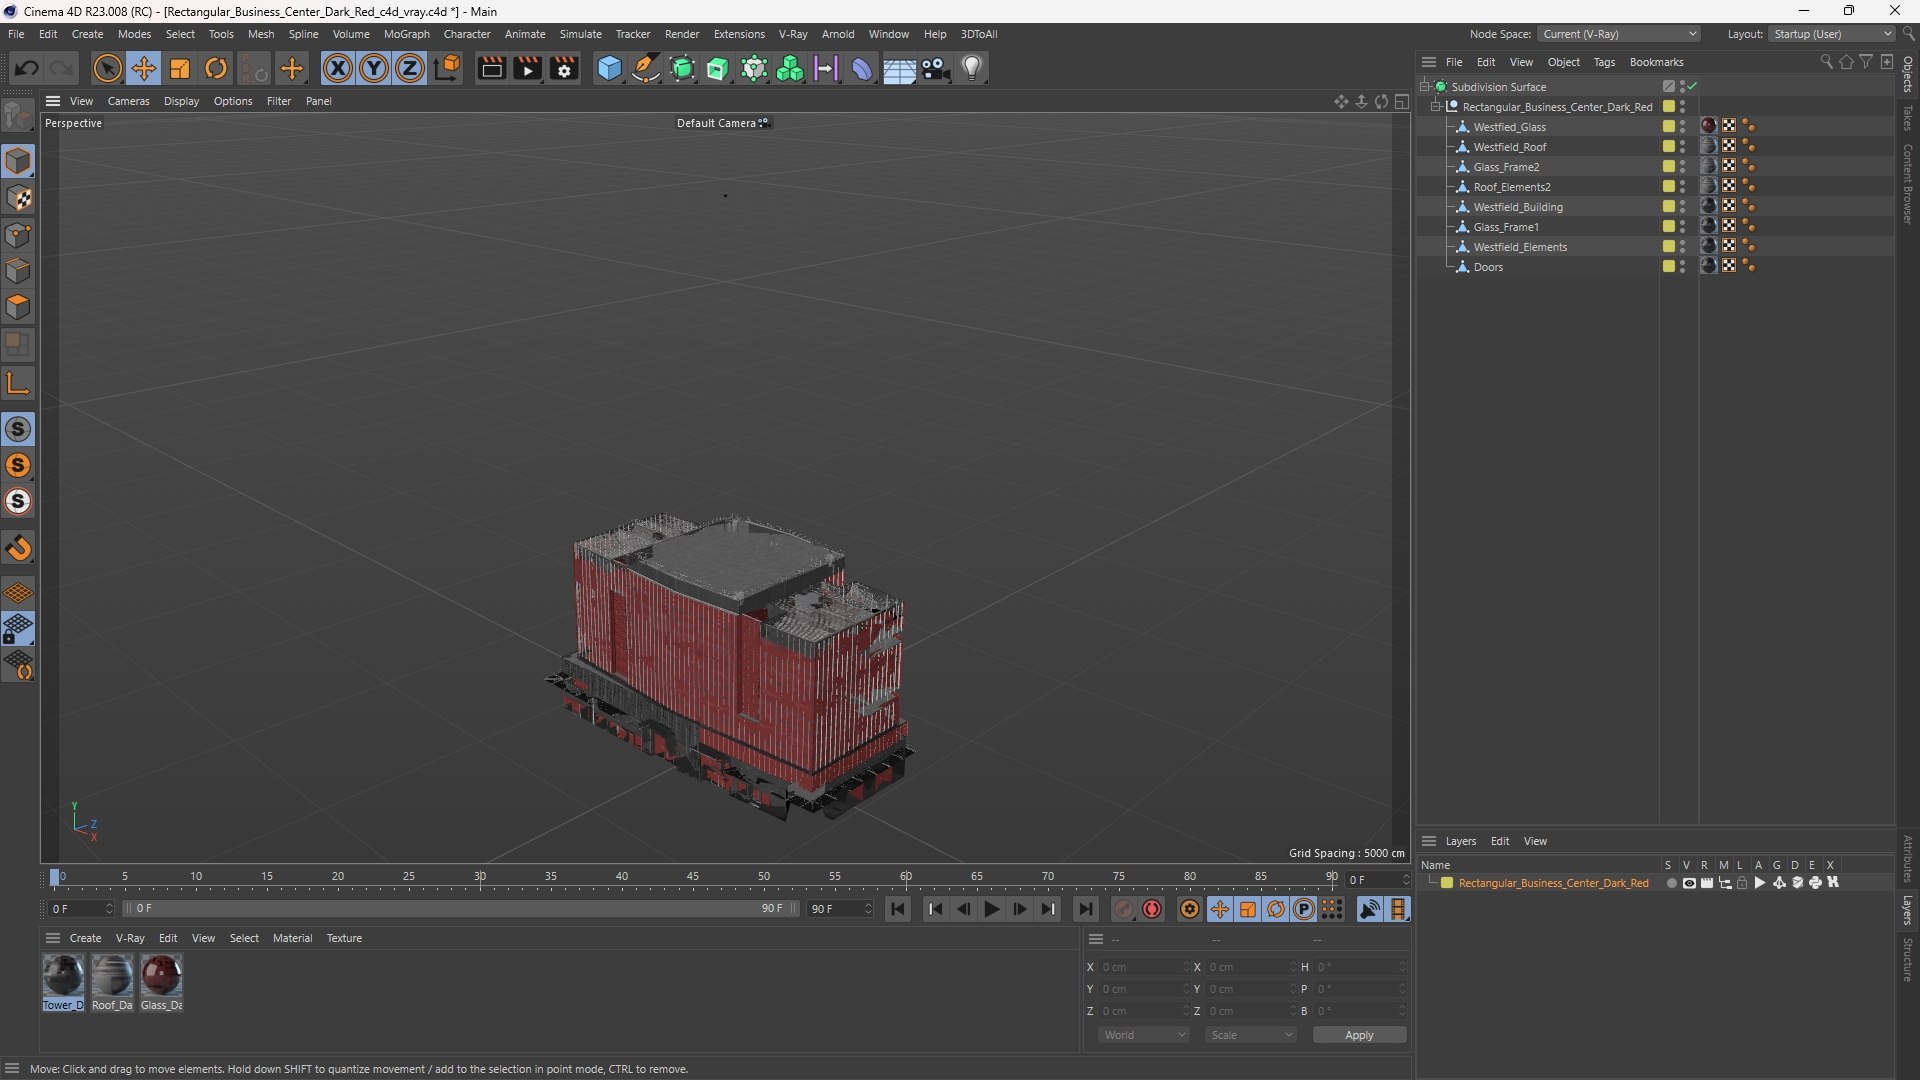1920x1080 pixels.
Task: Open Edit Render Settings icon
Action: [x=564, y=68]
